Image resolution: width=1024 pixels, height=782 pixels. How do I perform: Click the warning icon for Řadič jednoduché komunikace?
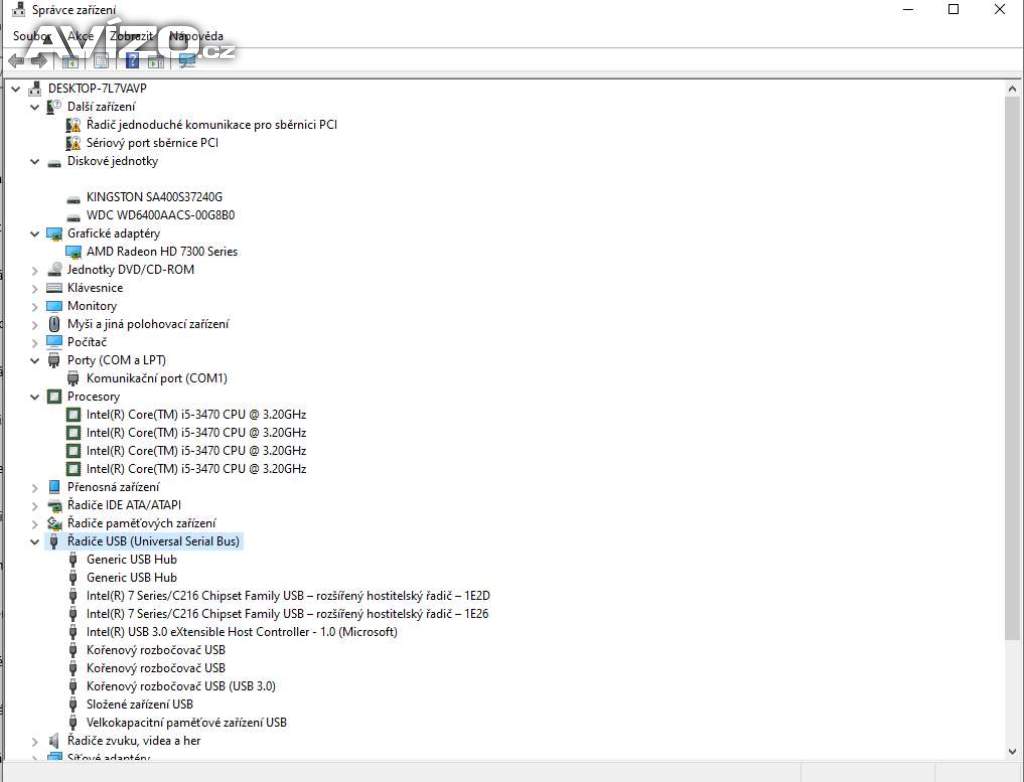tap(73, 125)
